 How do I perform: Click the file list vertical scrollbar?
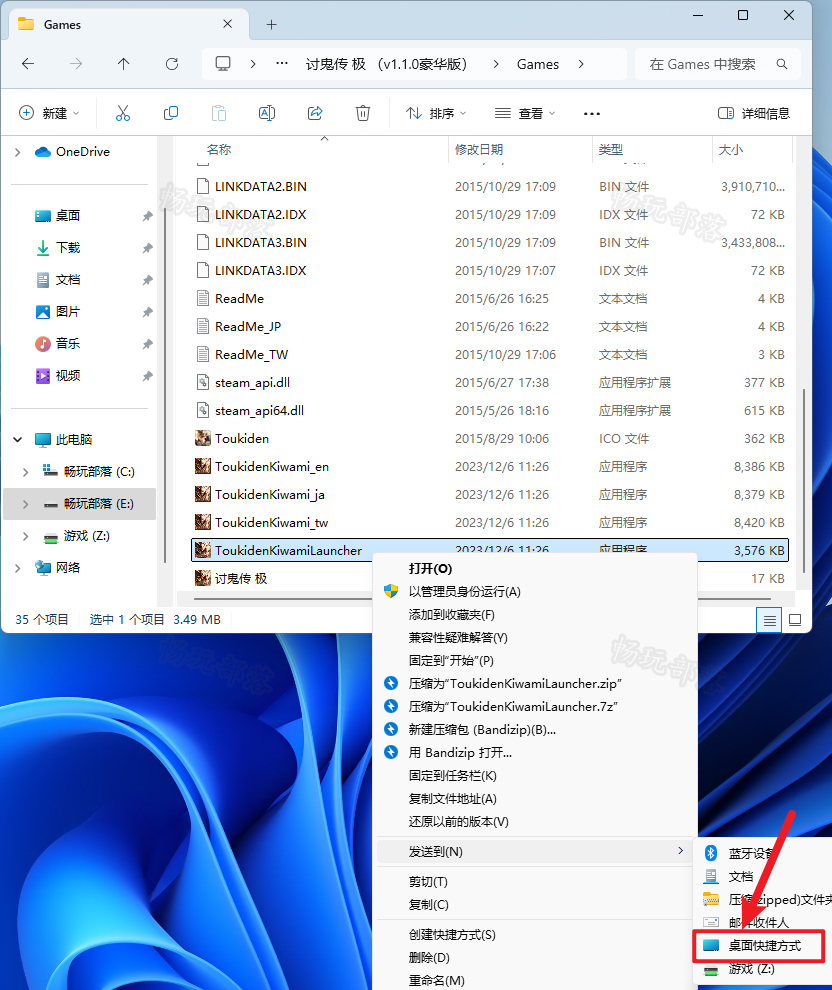click(x=804, y=480)
